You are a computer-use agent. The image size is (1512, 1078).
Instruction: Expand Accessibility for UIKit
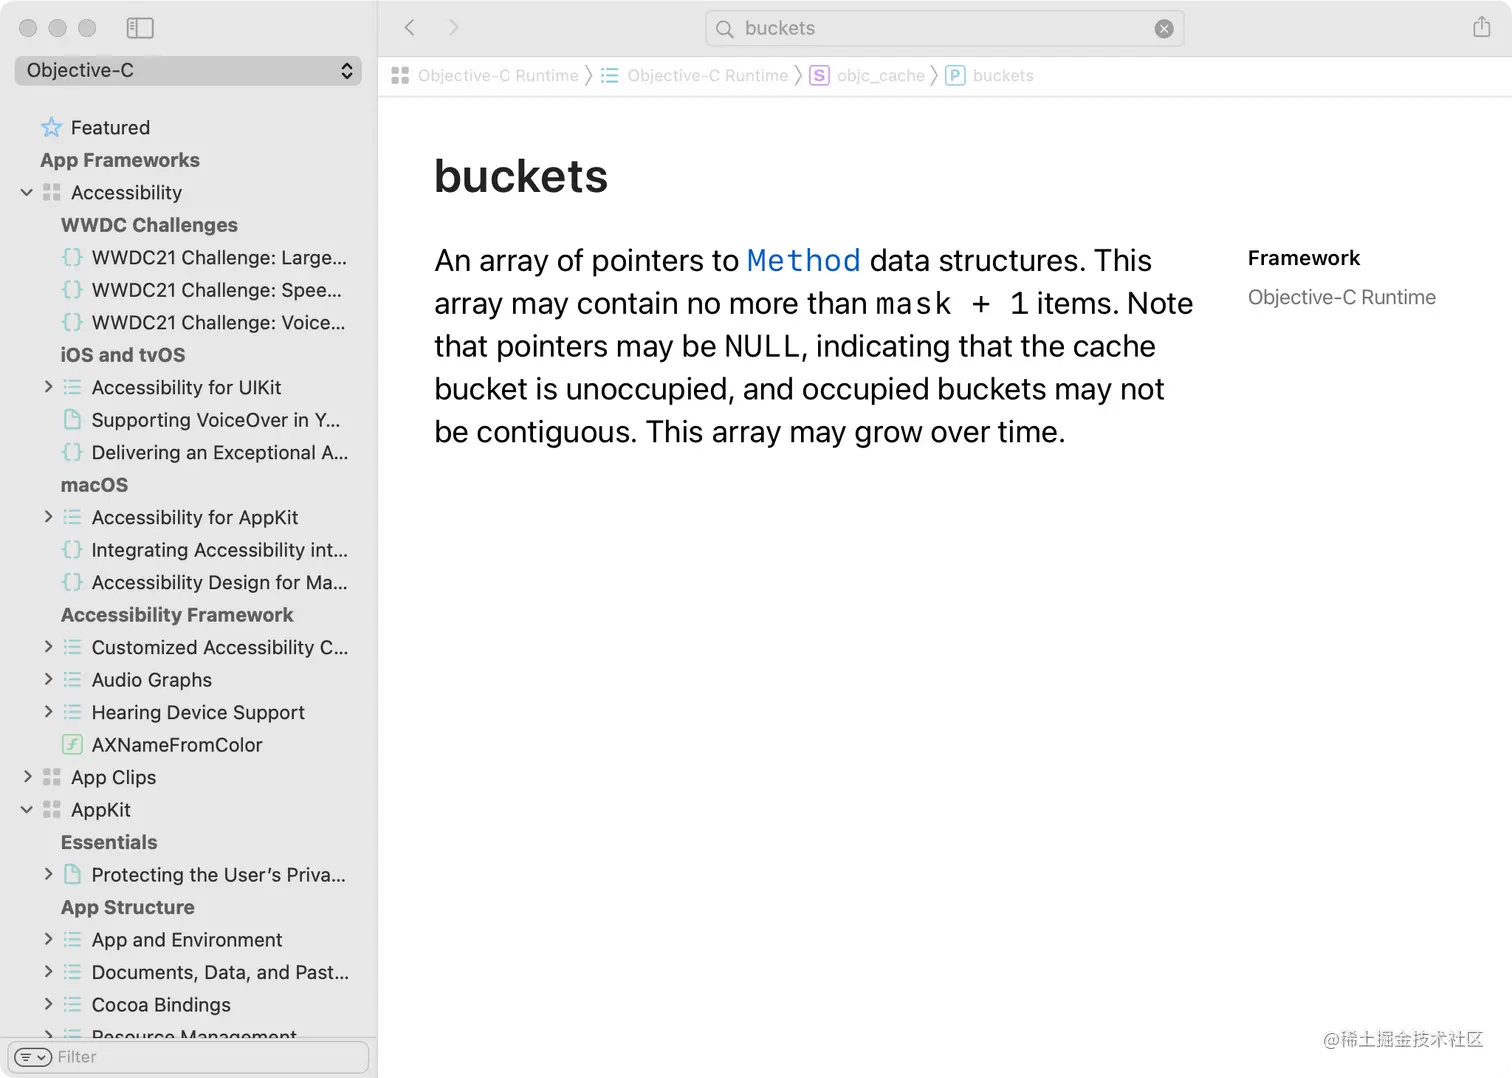pos(48,387)
